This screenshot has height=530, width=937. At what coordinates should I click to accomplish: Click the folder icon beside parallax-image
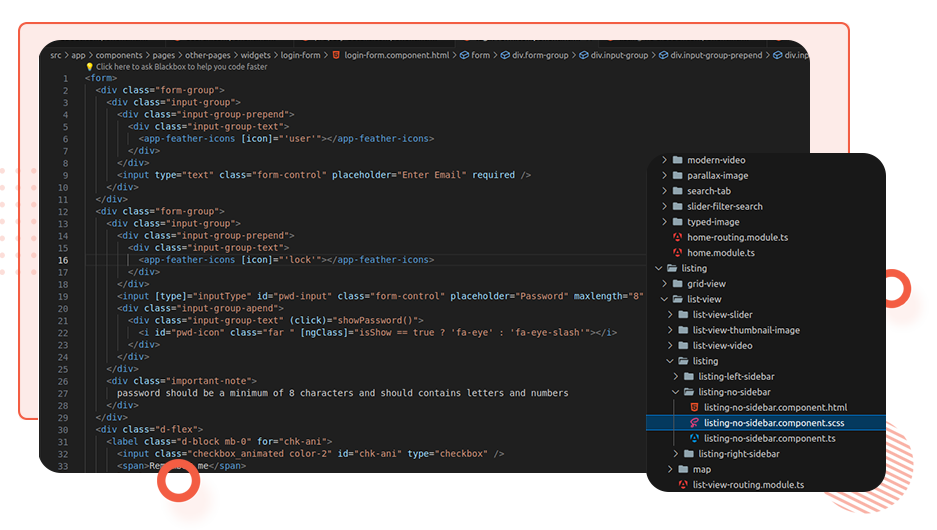(x=677, y=176)
